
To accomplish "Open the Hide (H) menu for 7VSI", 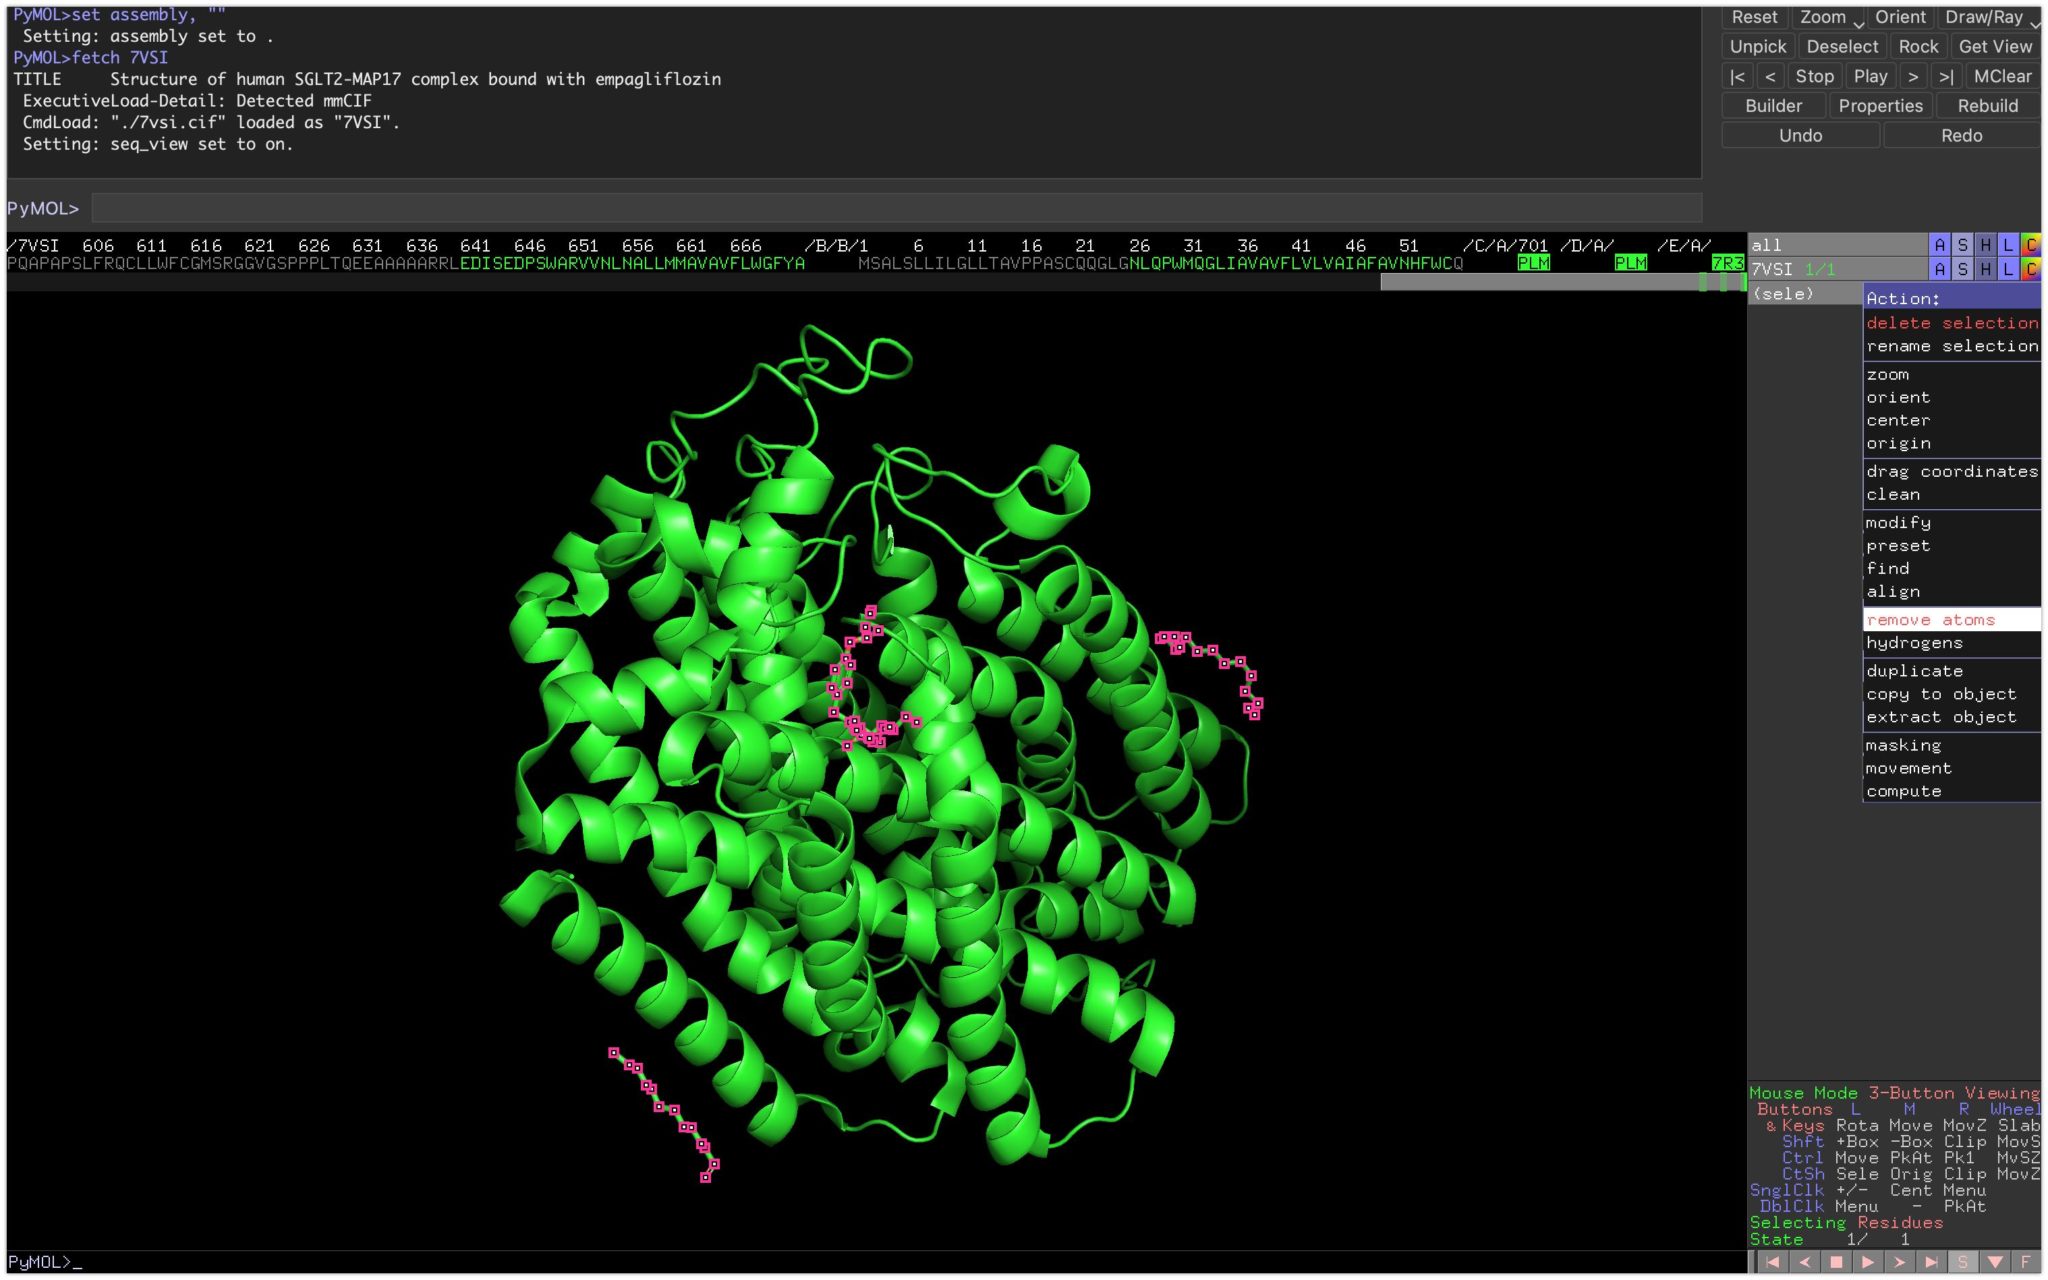I will pos(1986,268).
